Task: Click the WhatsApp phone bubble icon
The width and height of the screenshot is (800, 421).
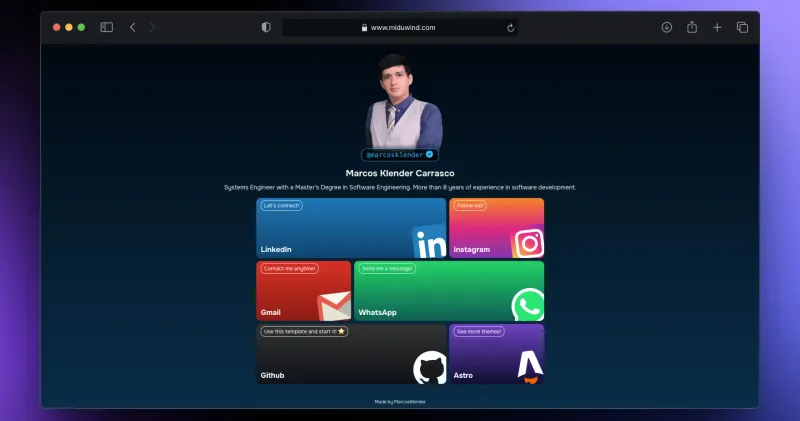Action: click(527, 305)
